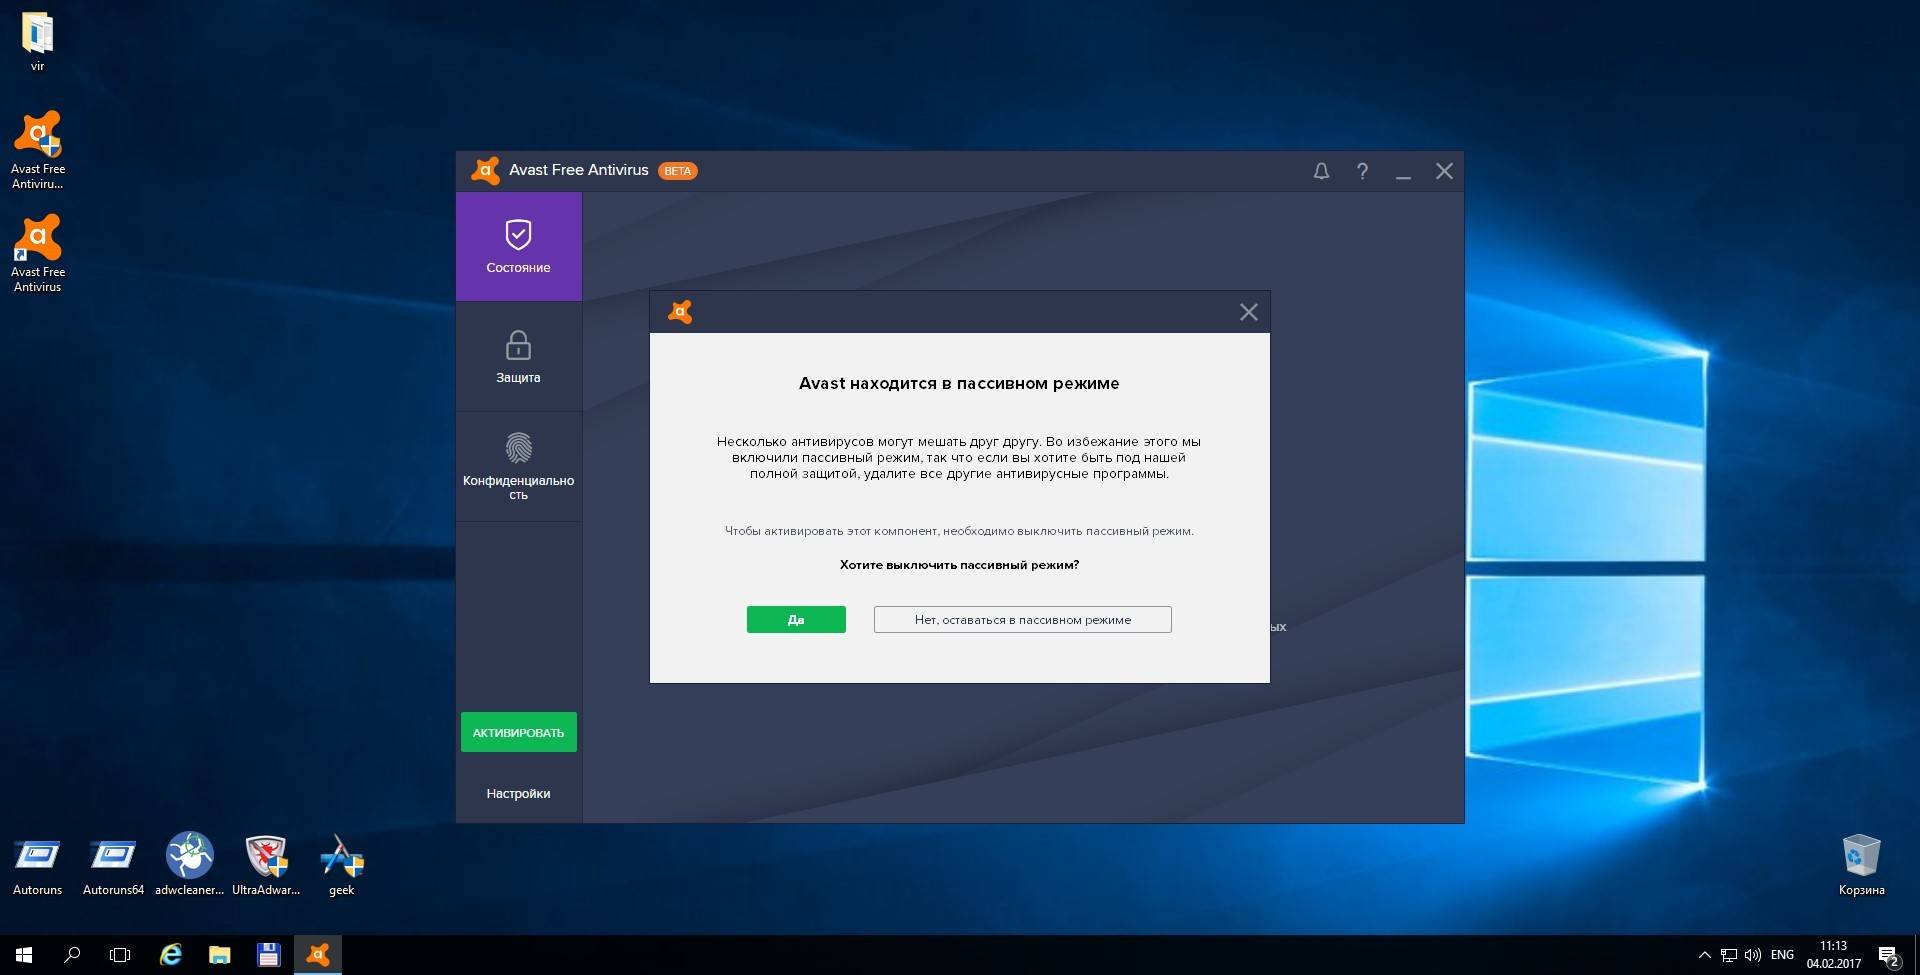This screenshot has width=1920, height=975.
Task: Select the Avast Free Antivirus shortcut
Action: pyautogui.click(x=37, y=253)
